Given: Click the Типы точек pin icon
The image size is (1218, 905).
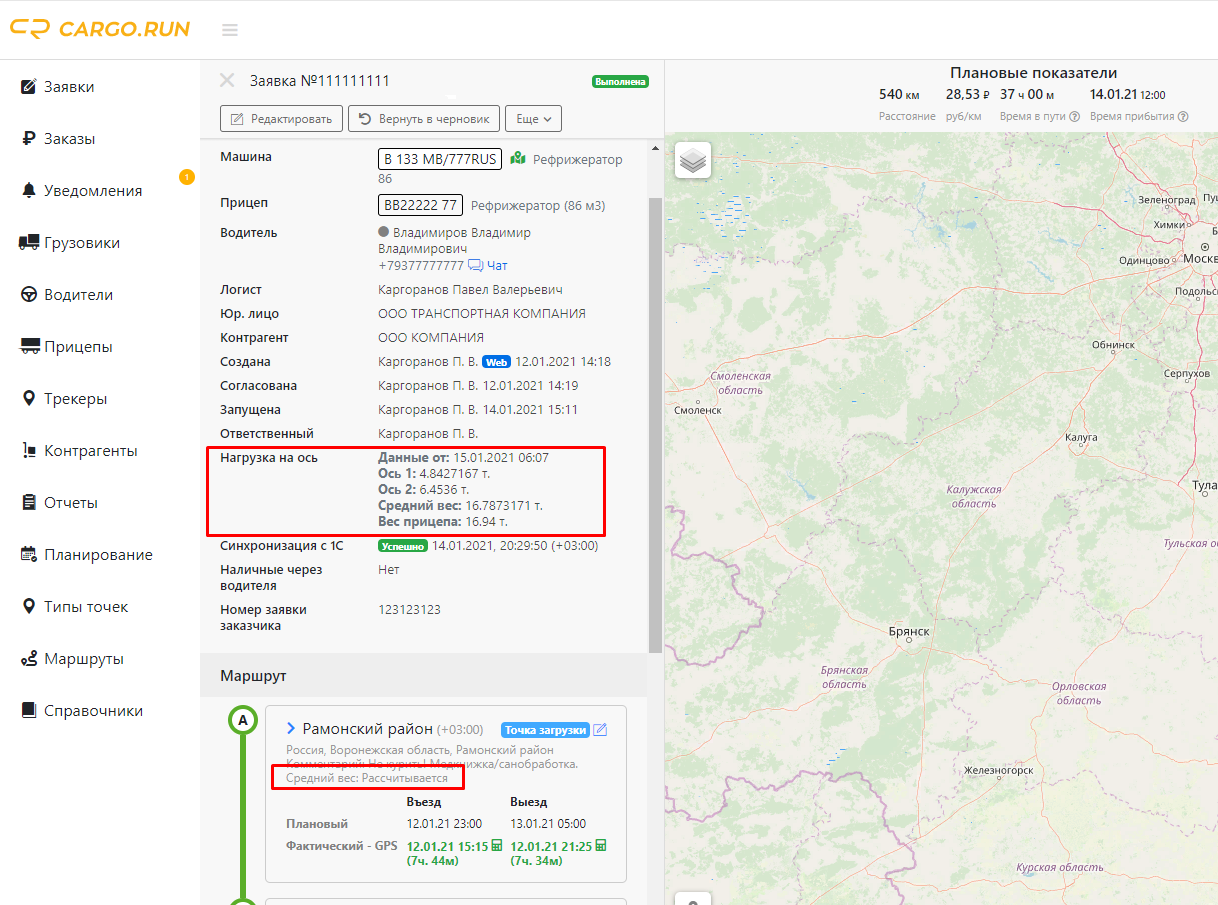Looking at the screenshot, I should 29,607.
